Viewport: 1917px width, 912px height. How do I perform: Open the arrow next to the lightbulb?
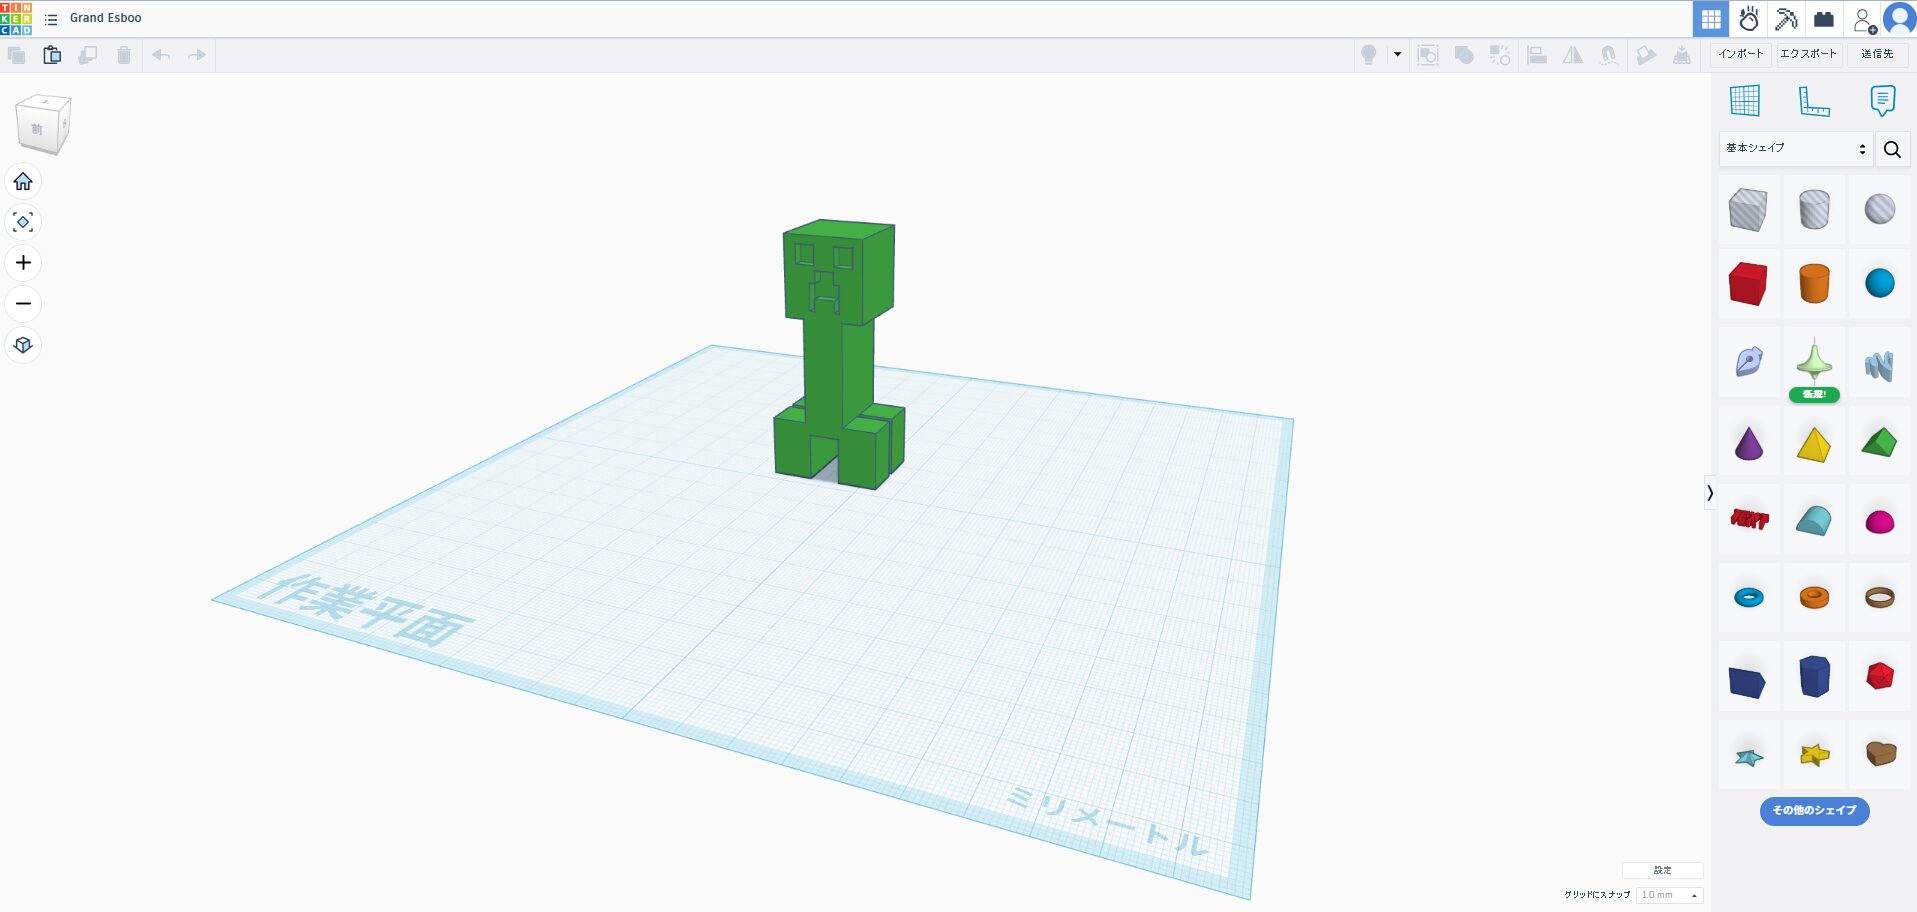[x=1396, y=55]
